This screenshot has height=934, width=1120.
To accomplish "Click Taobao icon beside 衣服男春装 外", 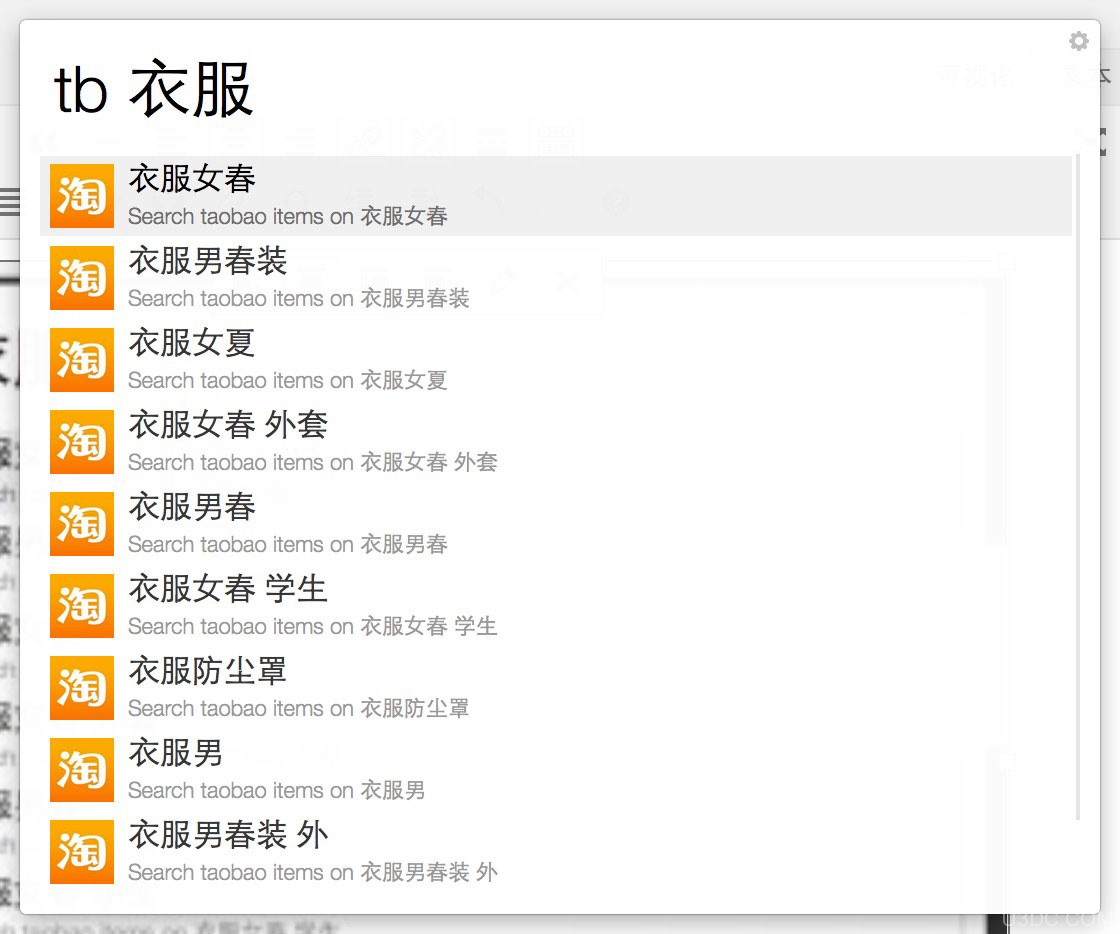I will 82,853.
